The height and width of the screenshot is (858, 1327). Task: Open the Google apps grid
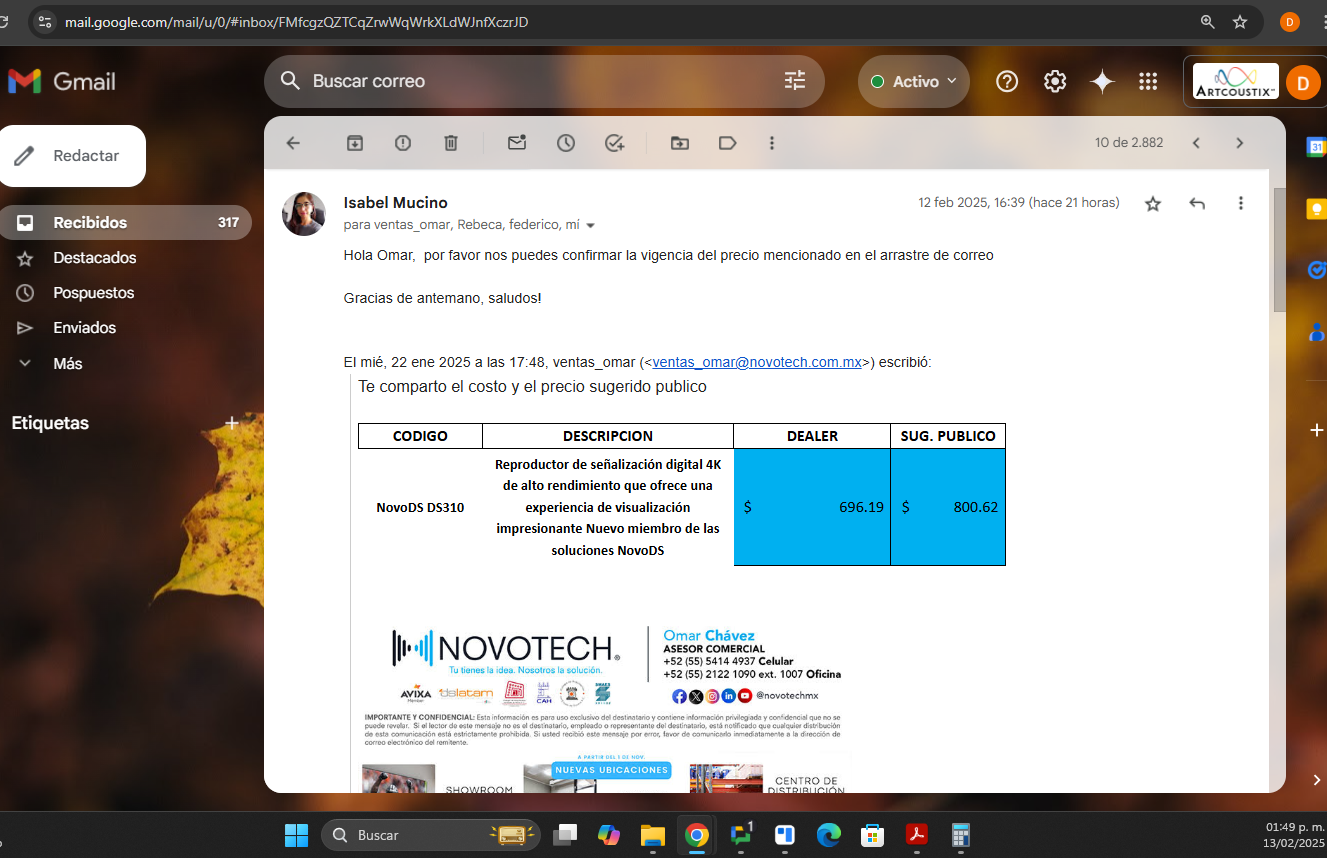(1148, 82)
